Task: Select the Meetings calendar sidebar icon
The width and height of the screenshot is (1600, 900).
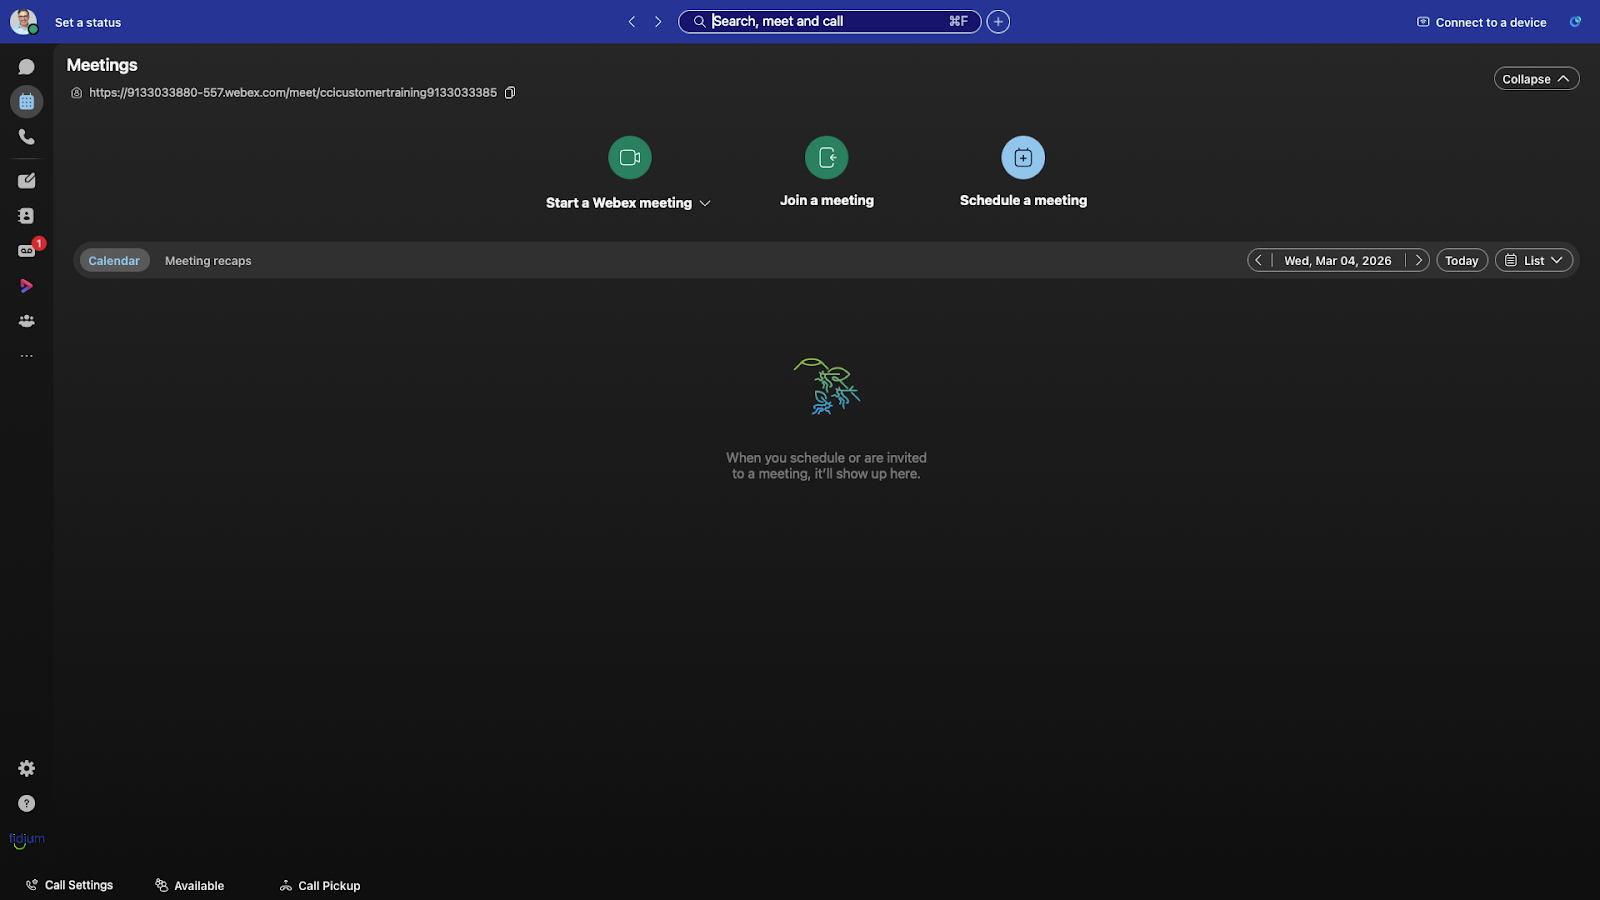Action: pos(27,102)
